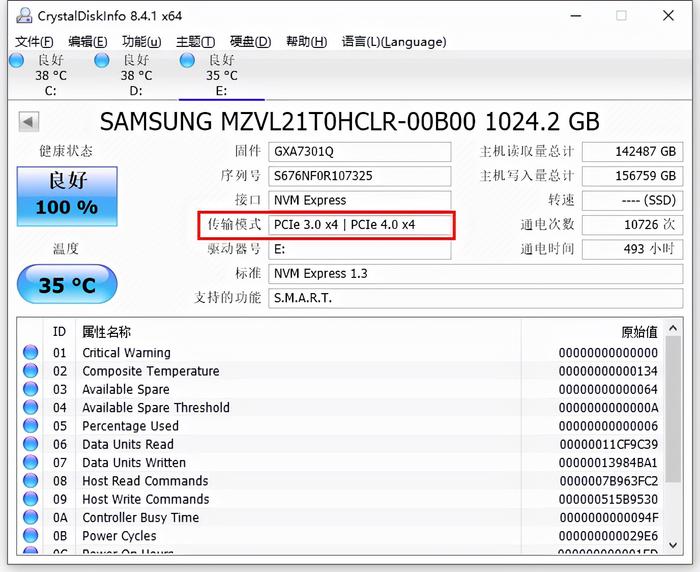Click status circle for Critical Warning row
Image resolution: width=700 pixels, height=572 pixels.
[x=30, y=352]
